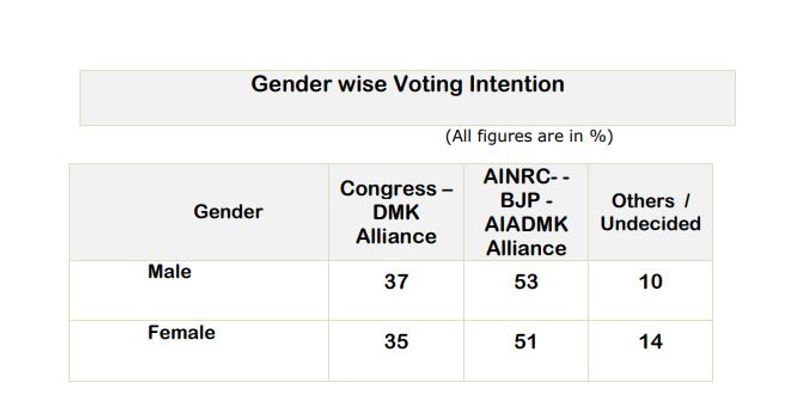Click the '(All figures are in %)' note
This screenshot has width=800, height=411.
[528, 136]
